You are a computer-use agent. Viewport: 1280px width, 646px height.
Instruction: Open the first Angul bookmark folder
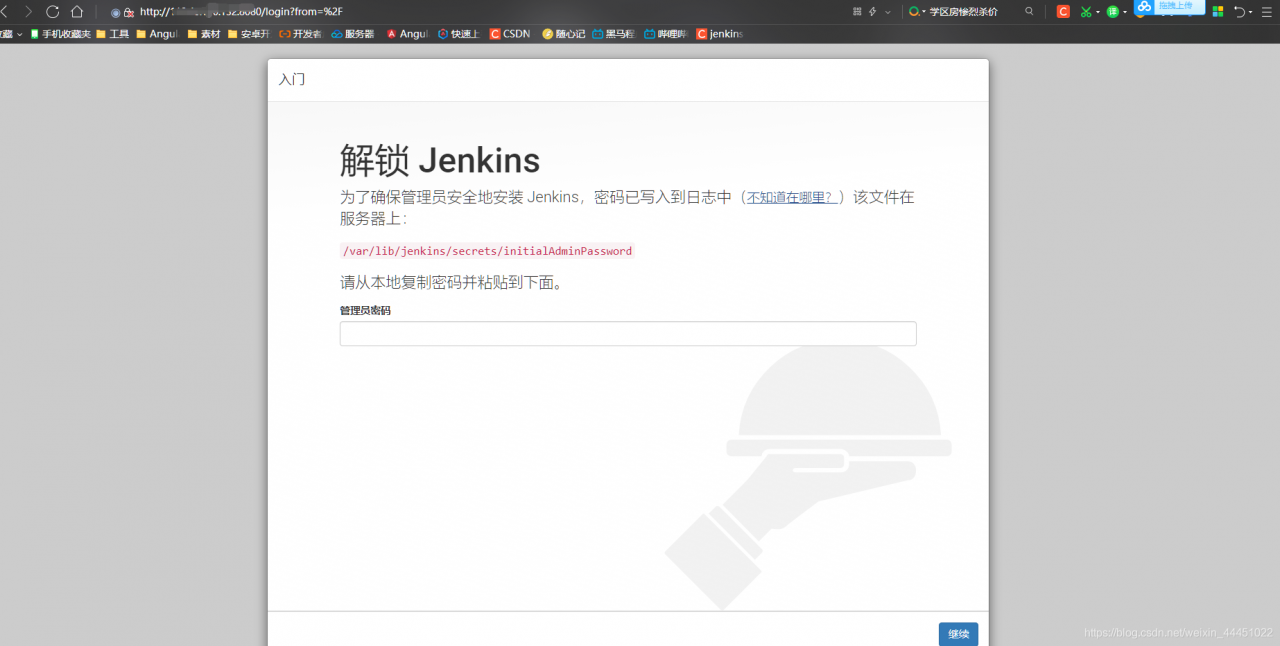click(157, 34)
